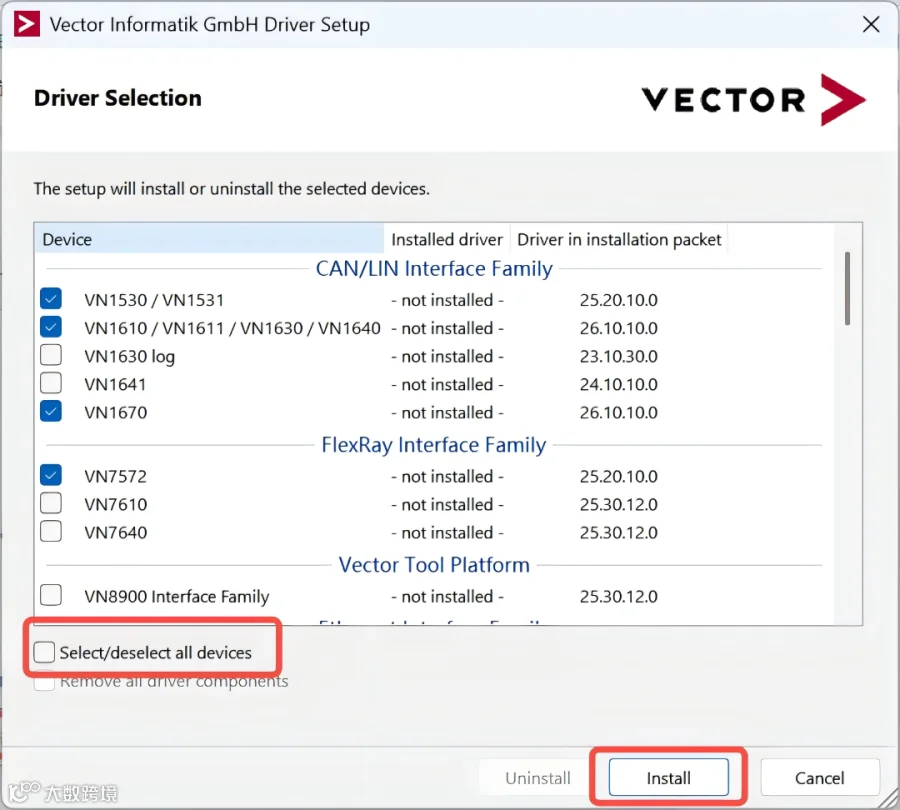
Task: Click the Vector title bar app icon
Action: (27, 24)
